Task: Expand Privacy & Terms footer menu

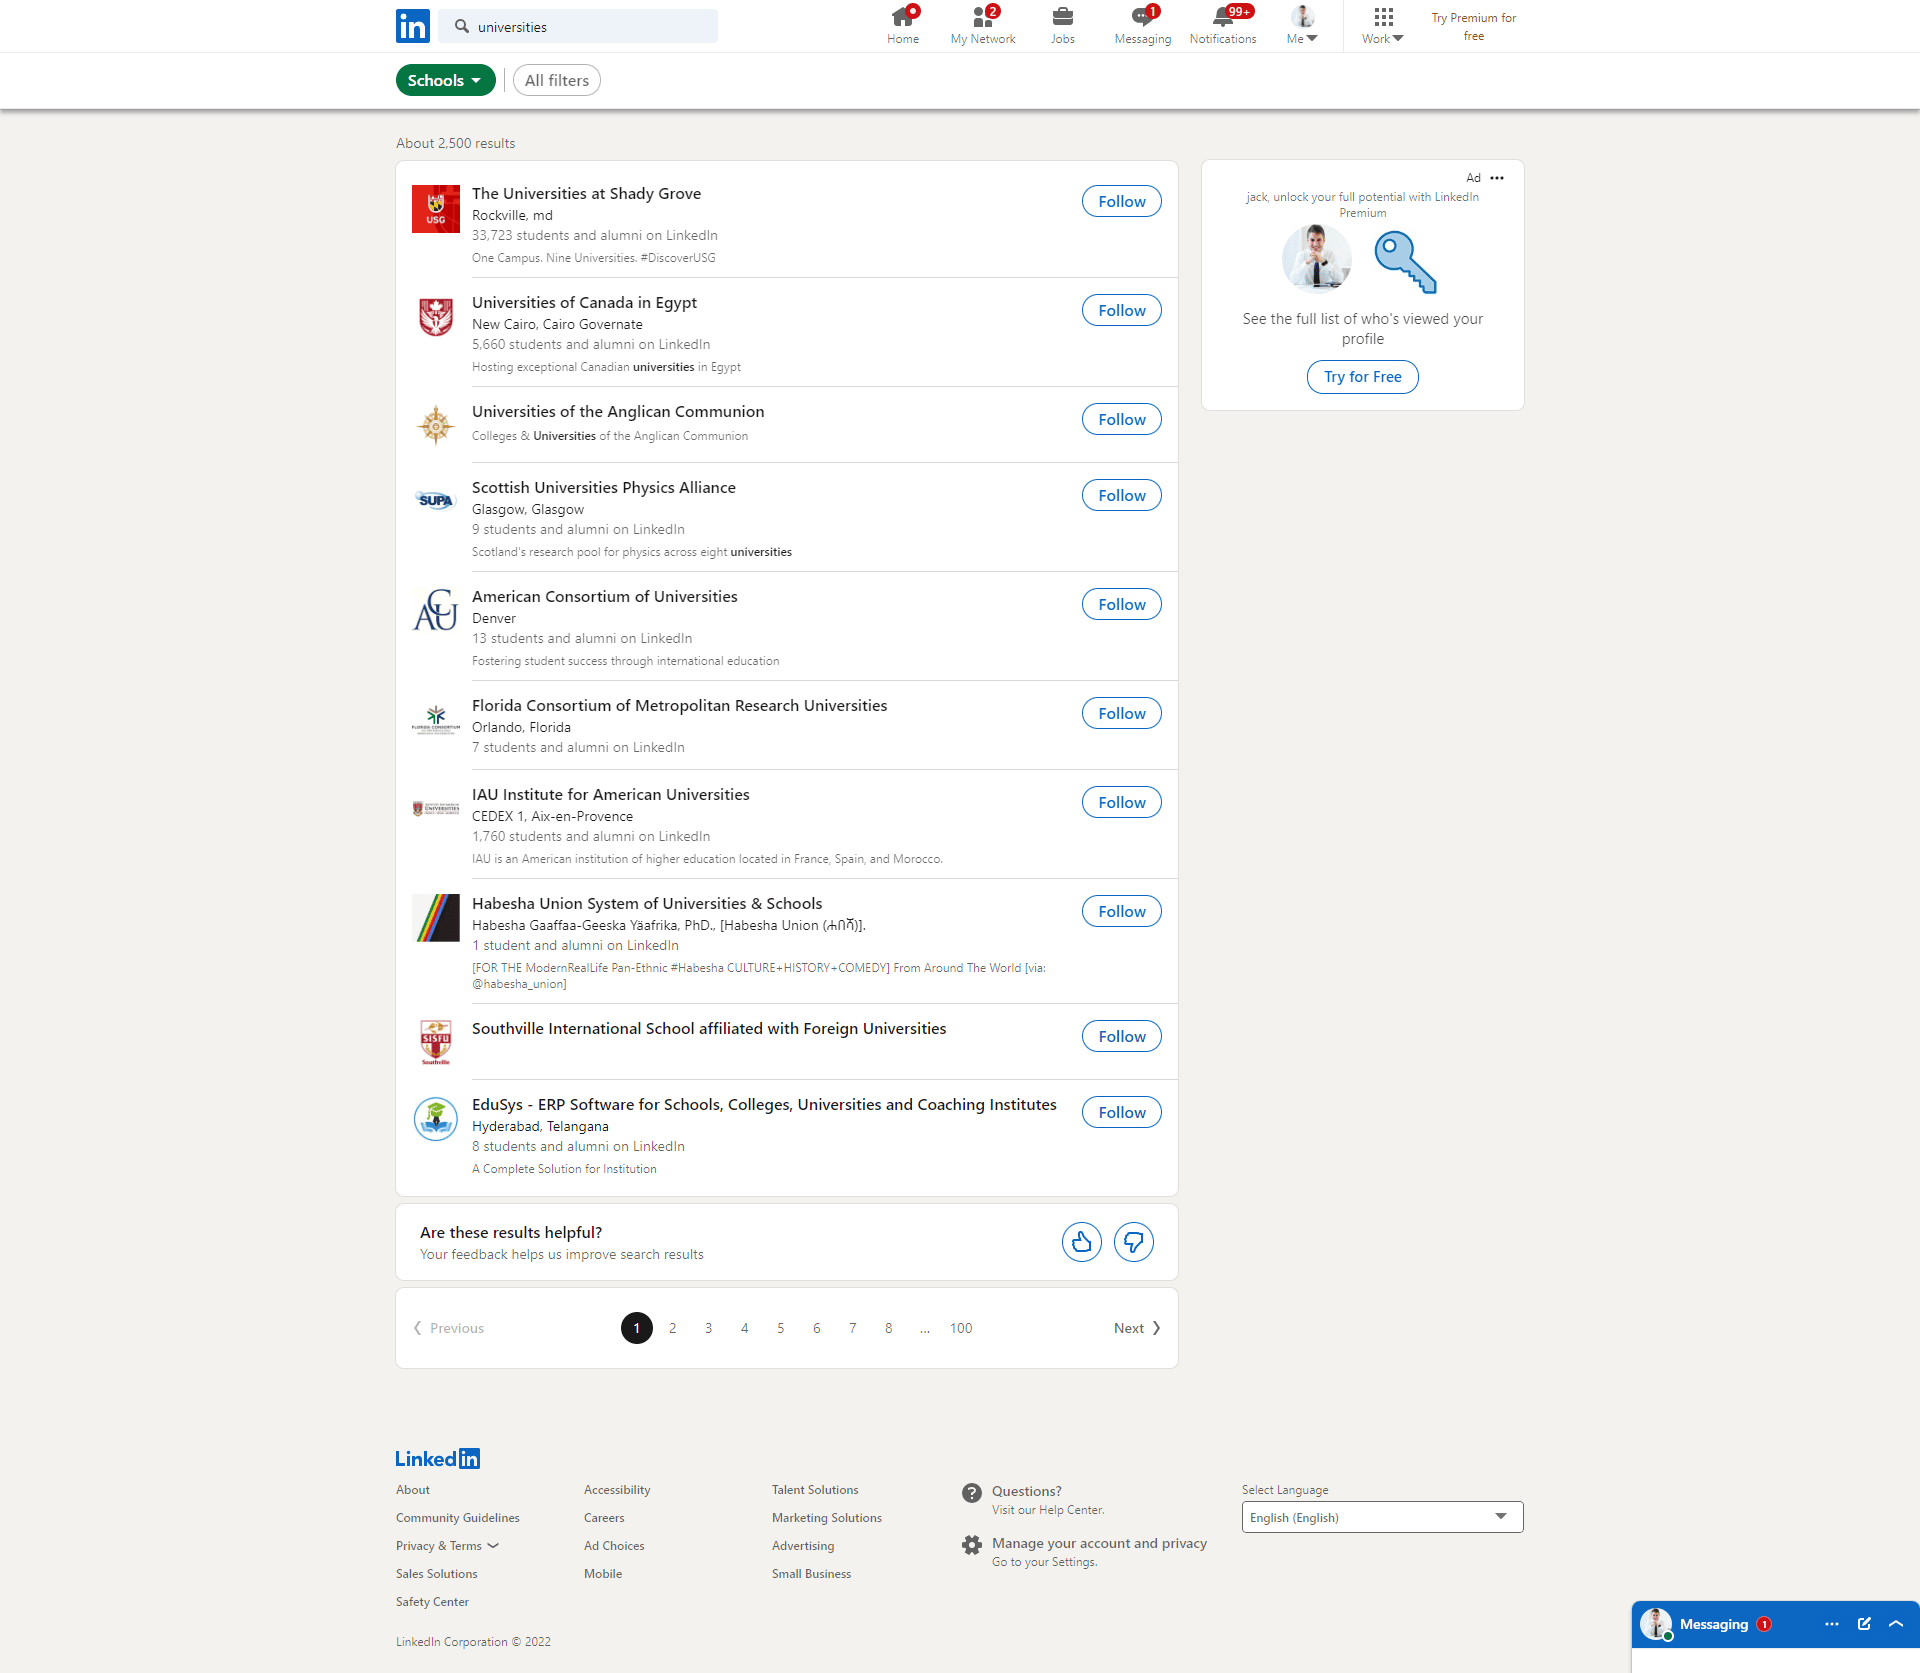Action: (447, 1546)
